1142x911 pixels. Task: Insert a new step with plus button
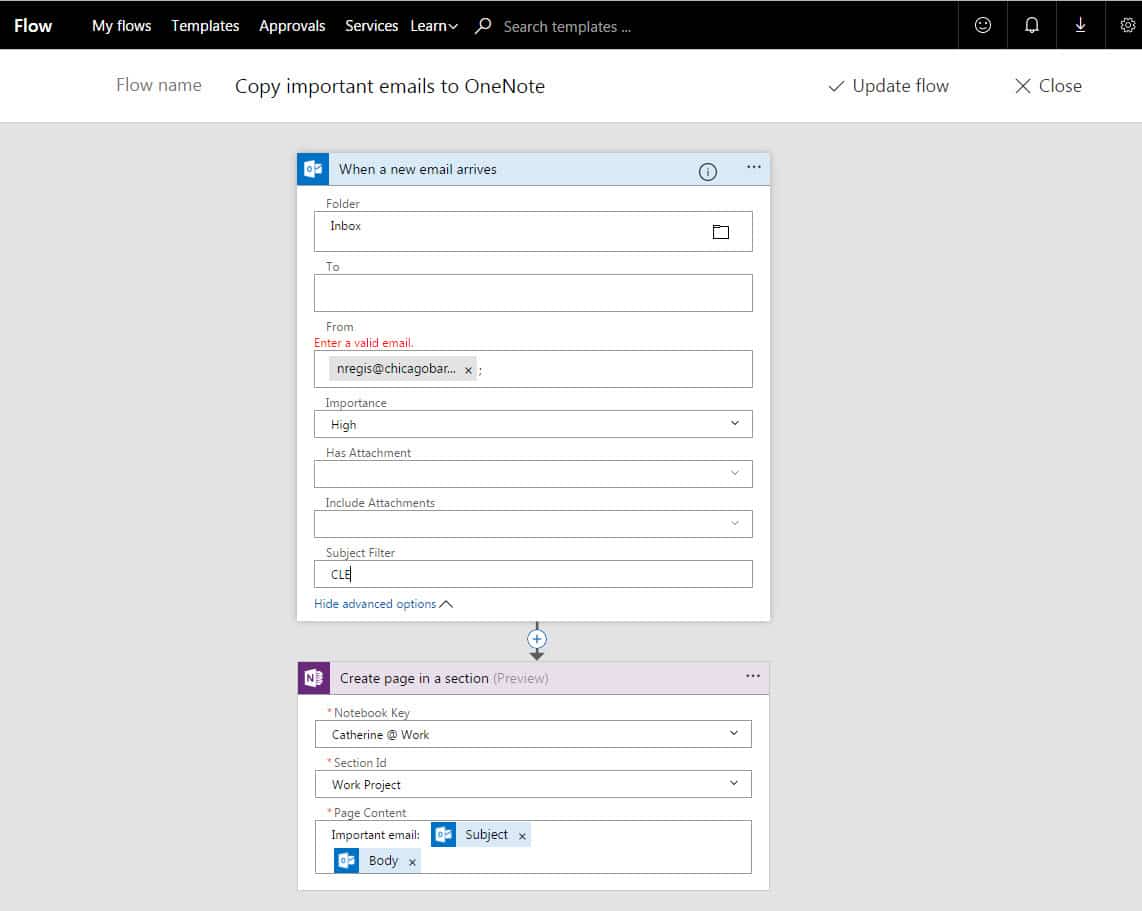pos(537,639)
